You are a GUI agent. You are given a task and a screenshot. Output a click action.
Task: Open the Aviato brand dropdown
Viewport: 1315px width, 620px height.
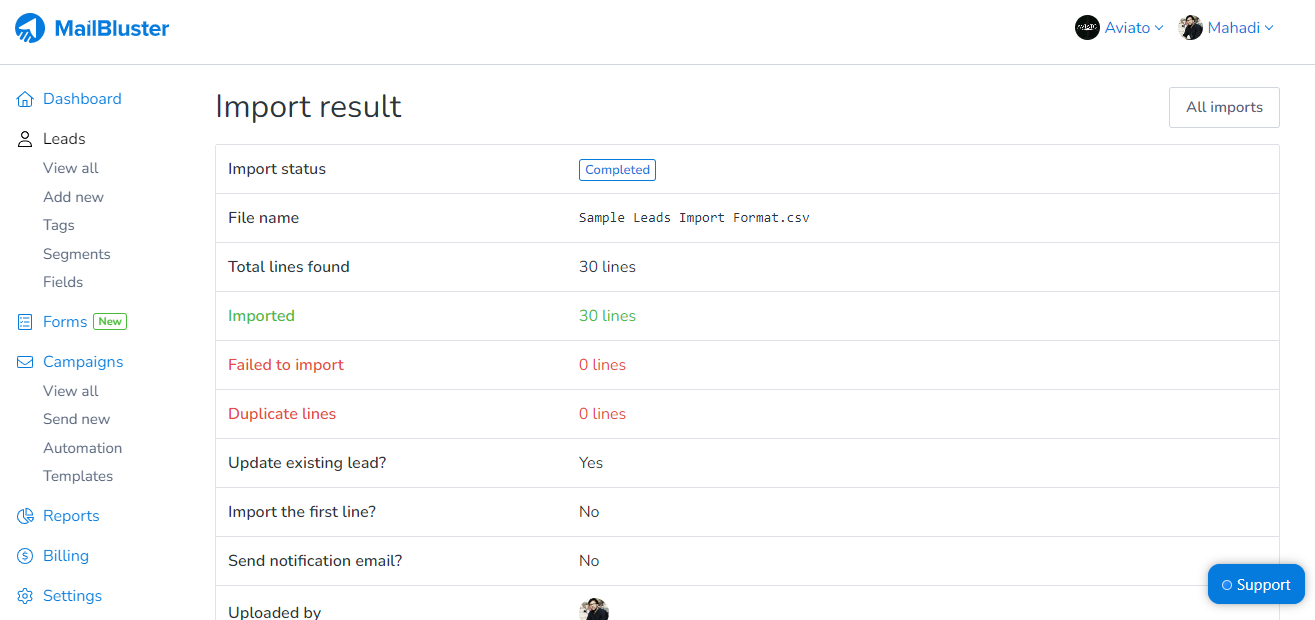1118,27
